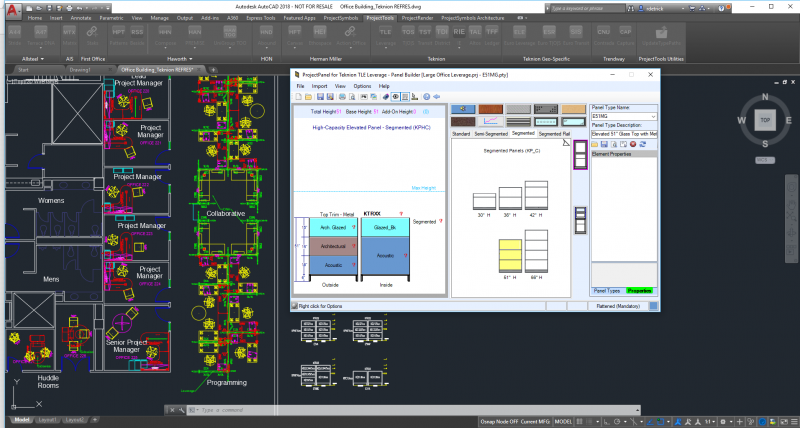The height and width of the screenshot is (428, 800).
Task: Click the New file icon in Panel Builder
Action: tap(299, 97)
